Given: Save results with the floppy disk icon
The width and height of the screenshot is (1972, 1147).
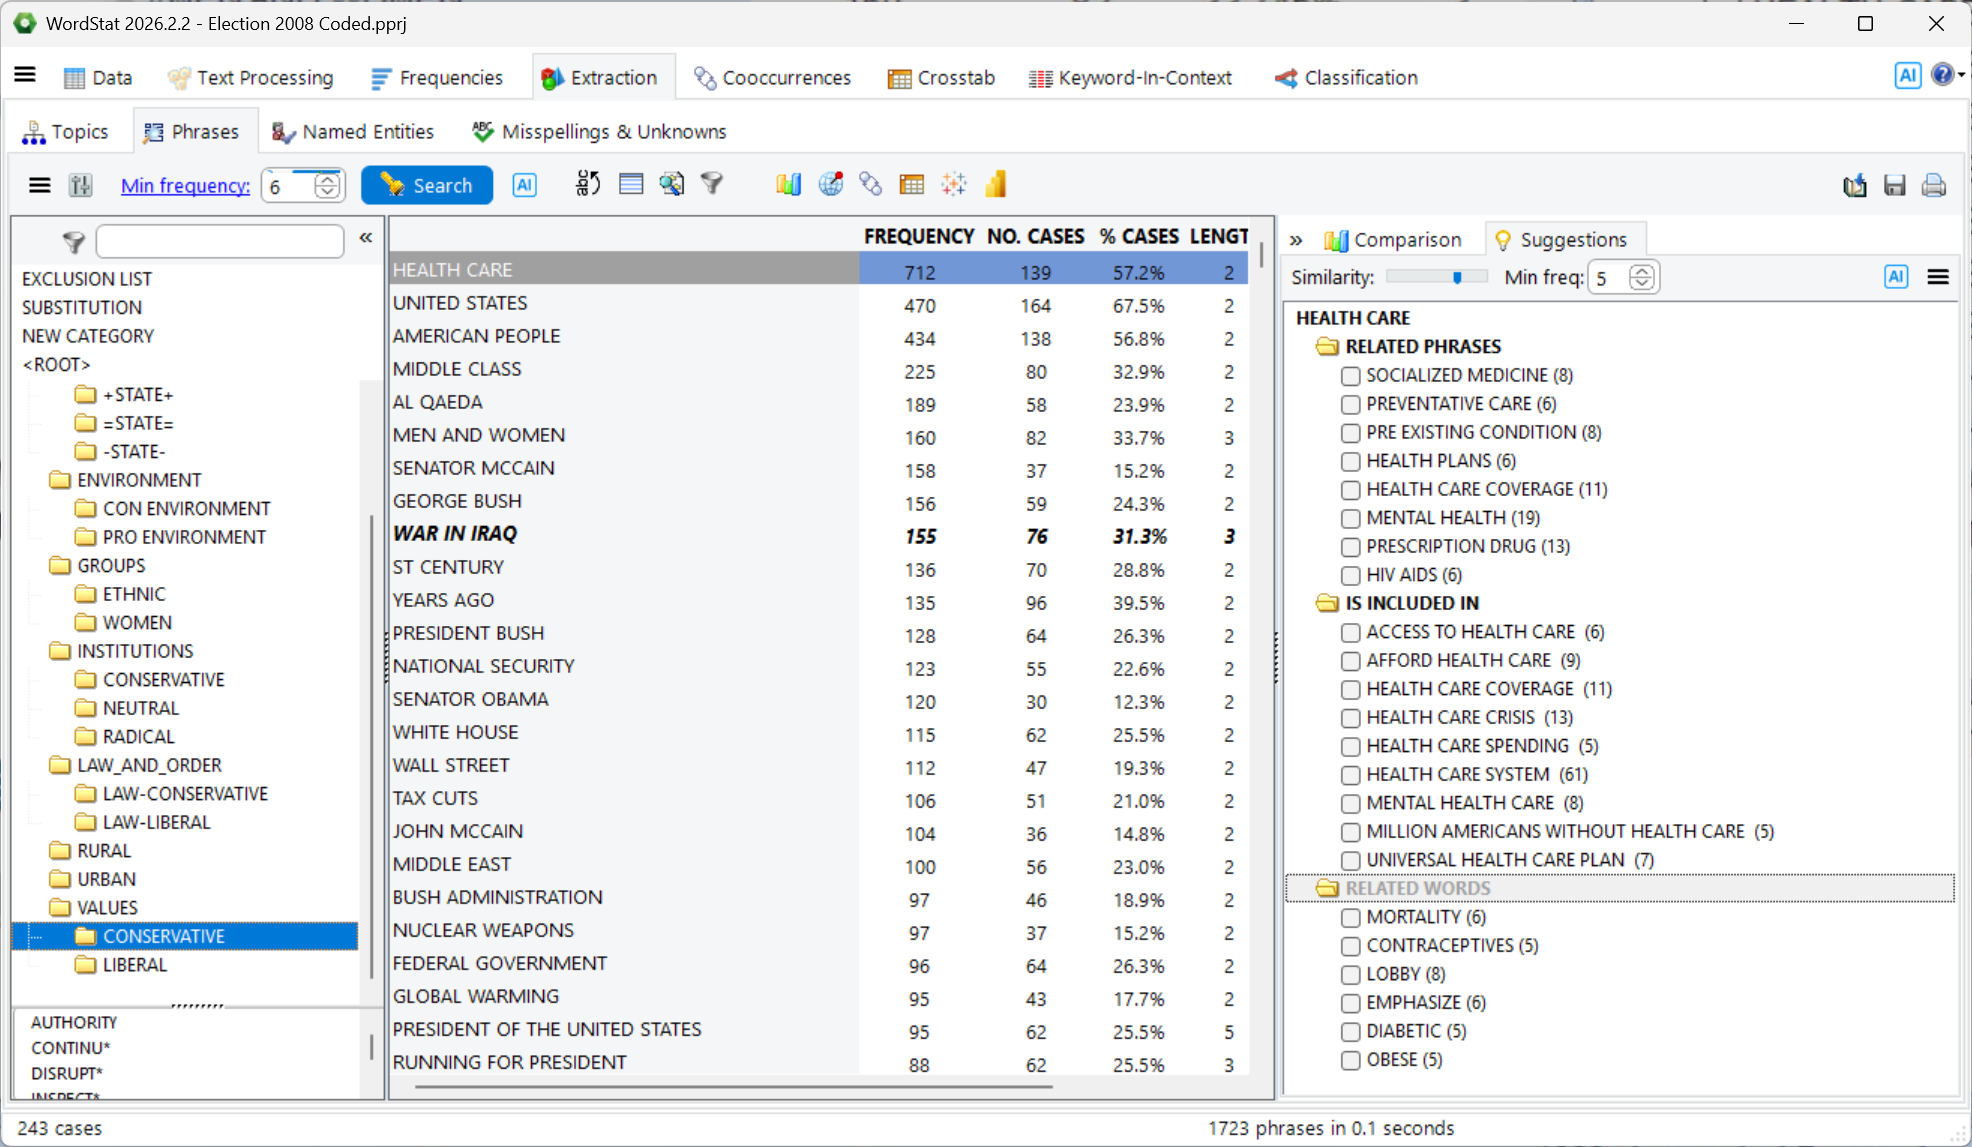Looking at the screenshot, I should (1894, 185).
